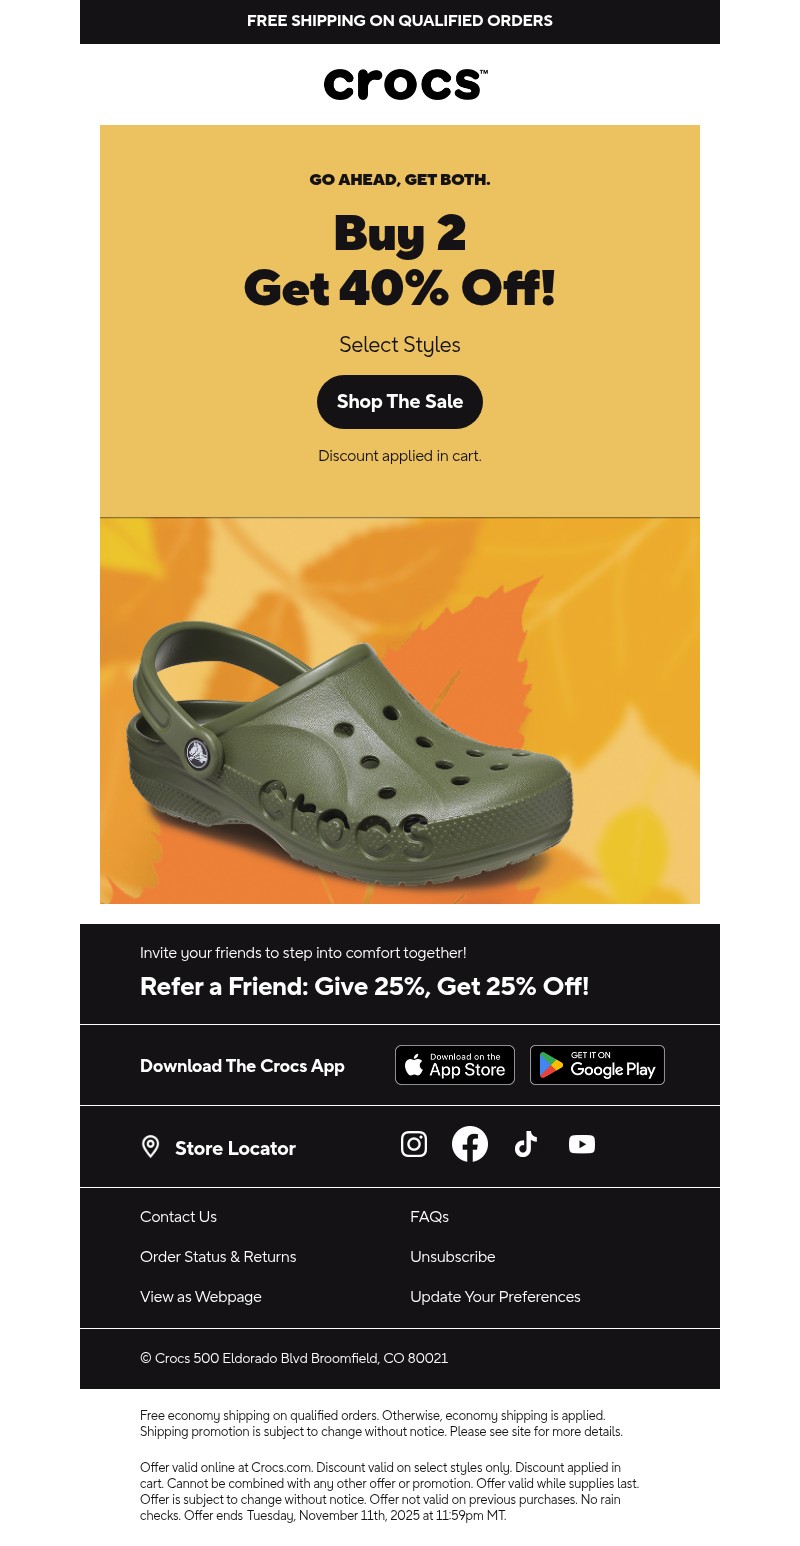
Task: Open the TikTok icon link
Action: click(x=526, y=1144)
